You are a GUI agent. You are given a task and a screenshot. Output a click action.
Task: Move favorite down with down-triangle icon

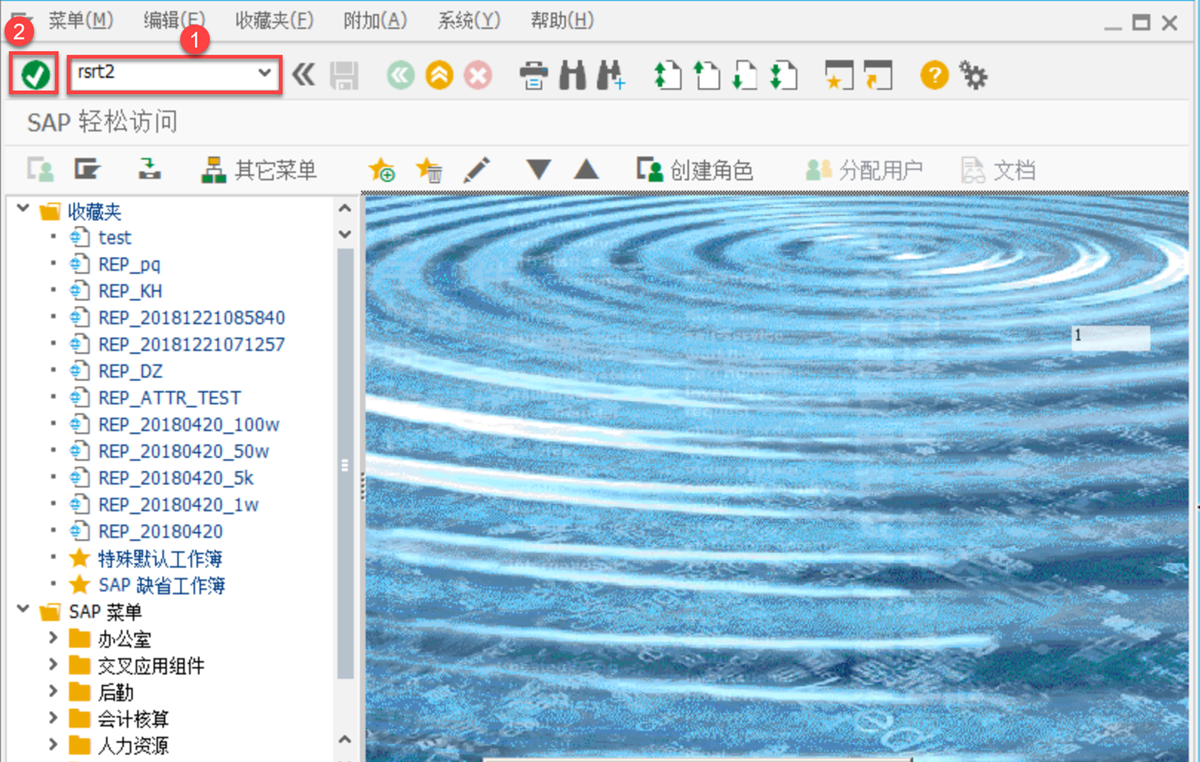pos(539,170)
